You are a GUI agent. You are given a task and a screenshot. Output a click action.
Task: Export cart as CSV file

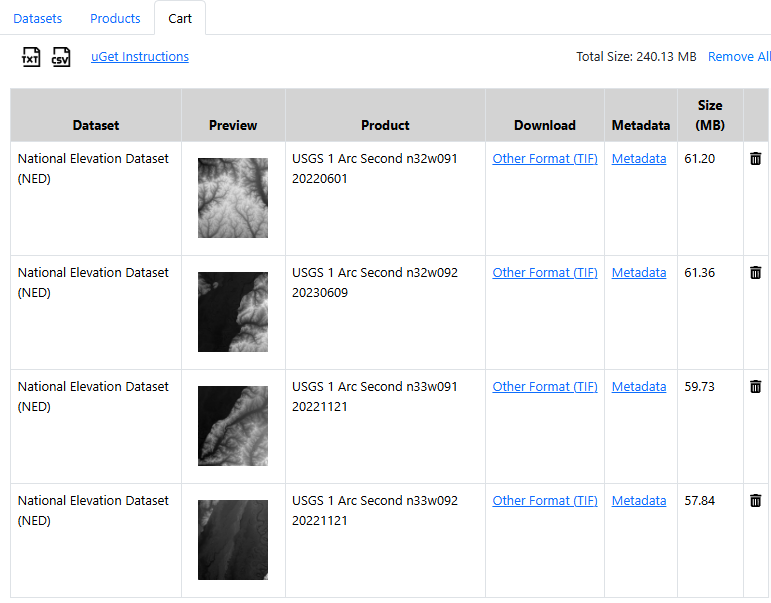pyautogui.click(x=61, y=58)
